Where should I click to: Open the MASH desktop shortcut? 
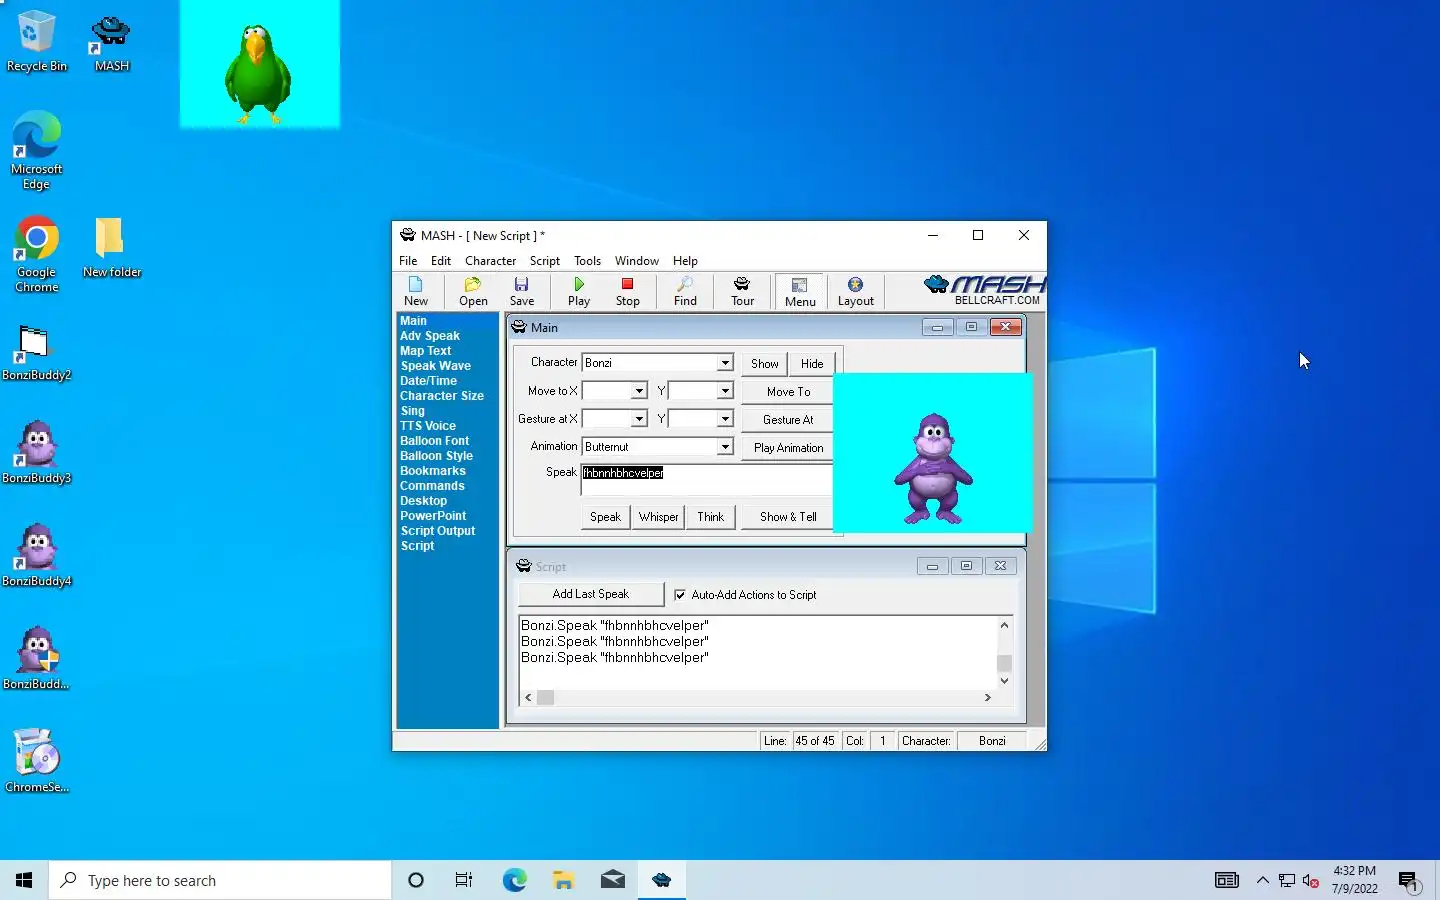(111, 44)
